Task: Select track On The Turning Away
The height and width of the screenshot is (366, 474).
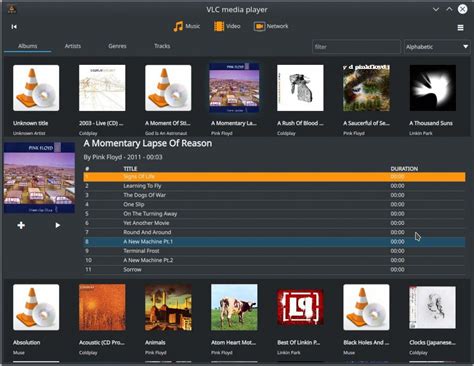Action: pos(274,214)
